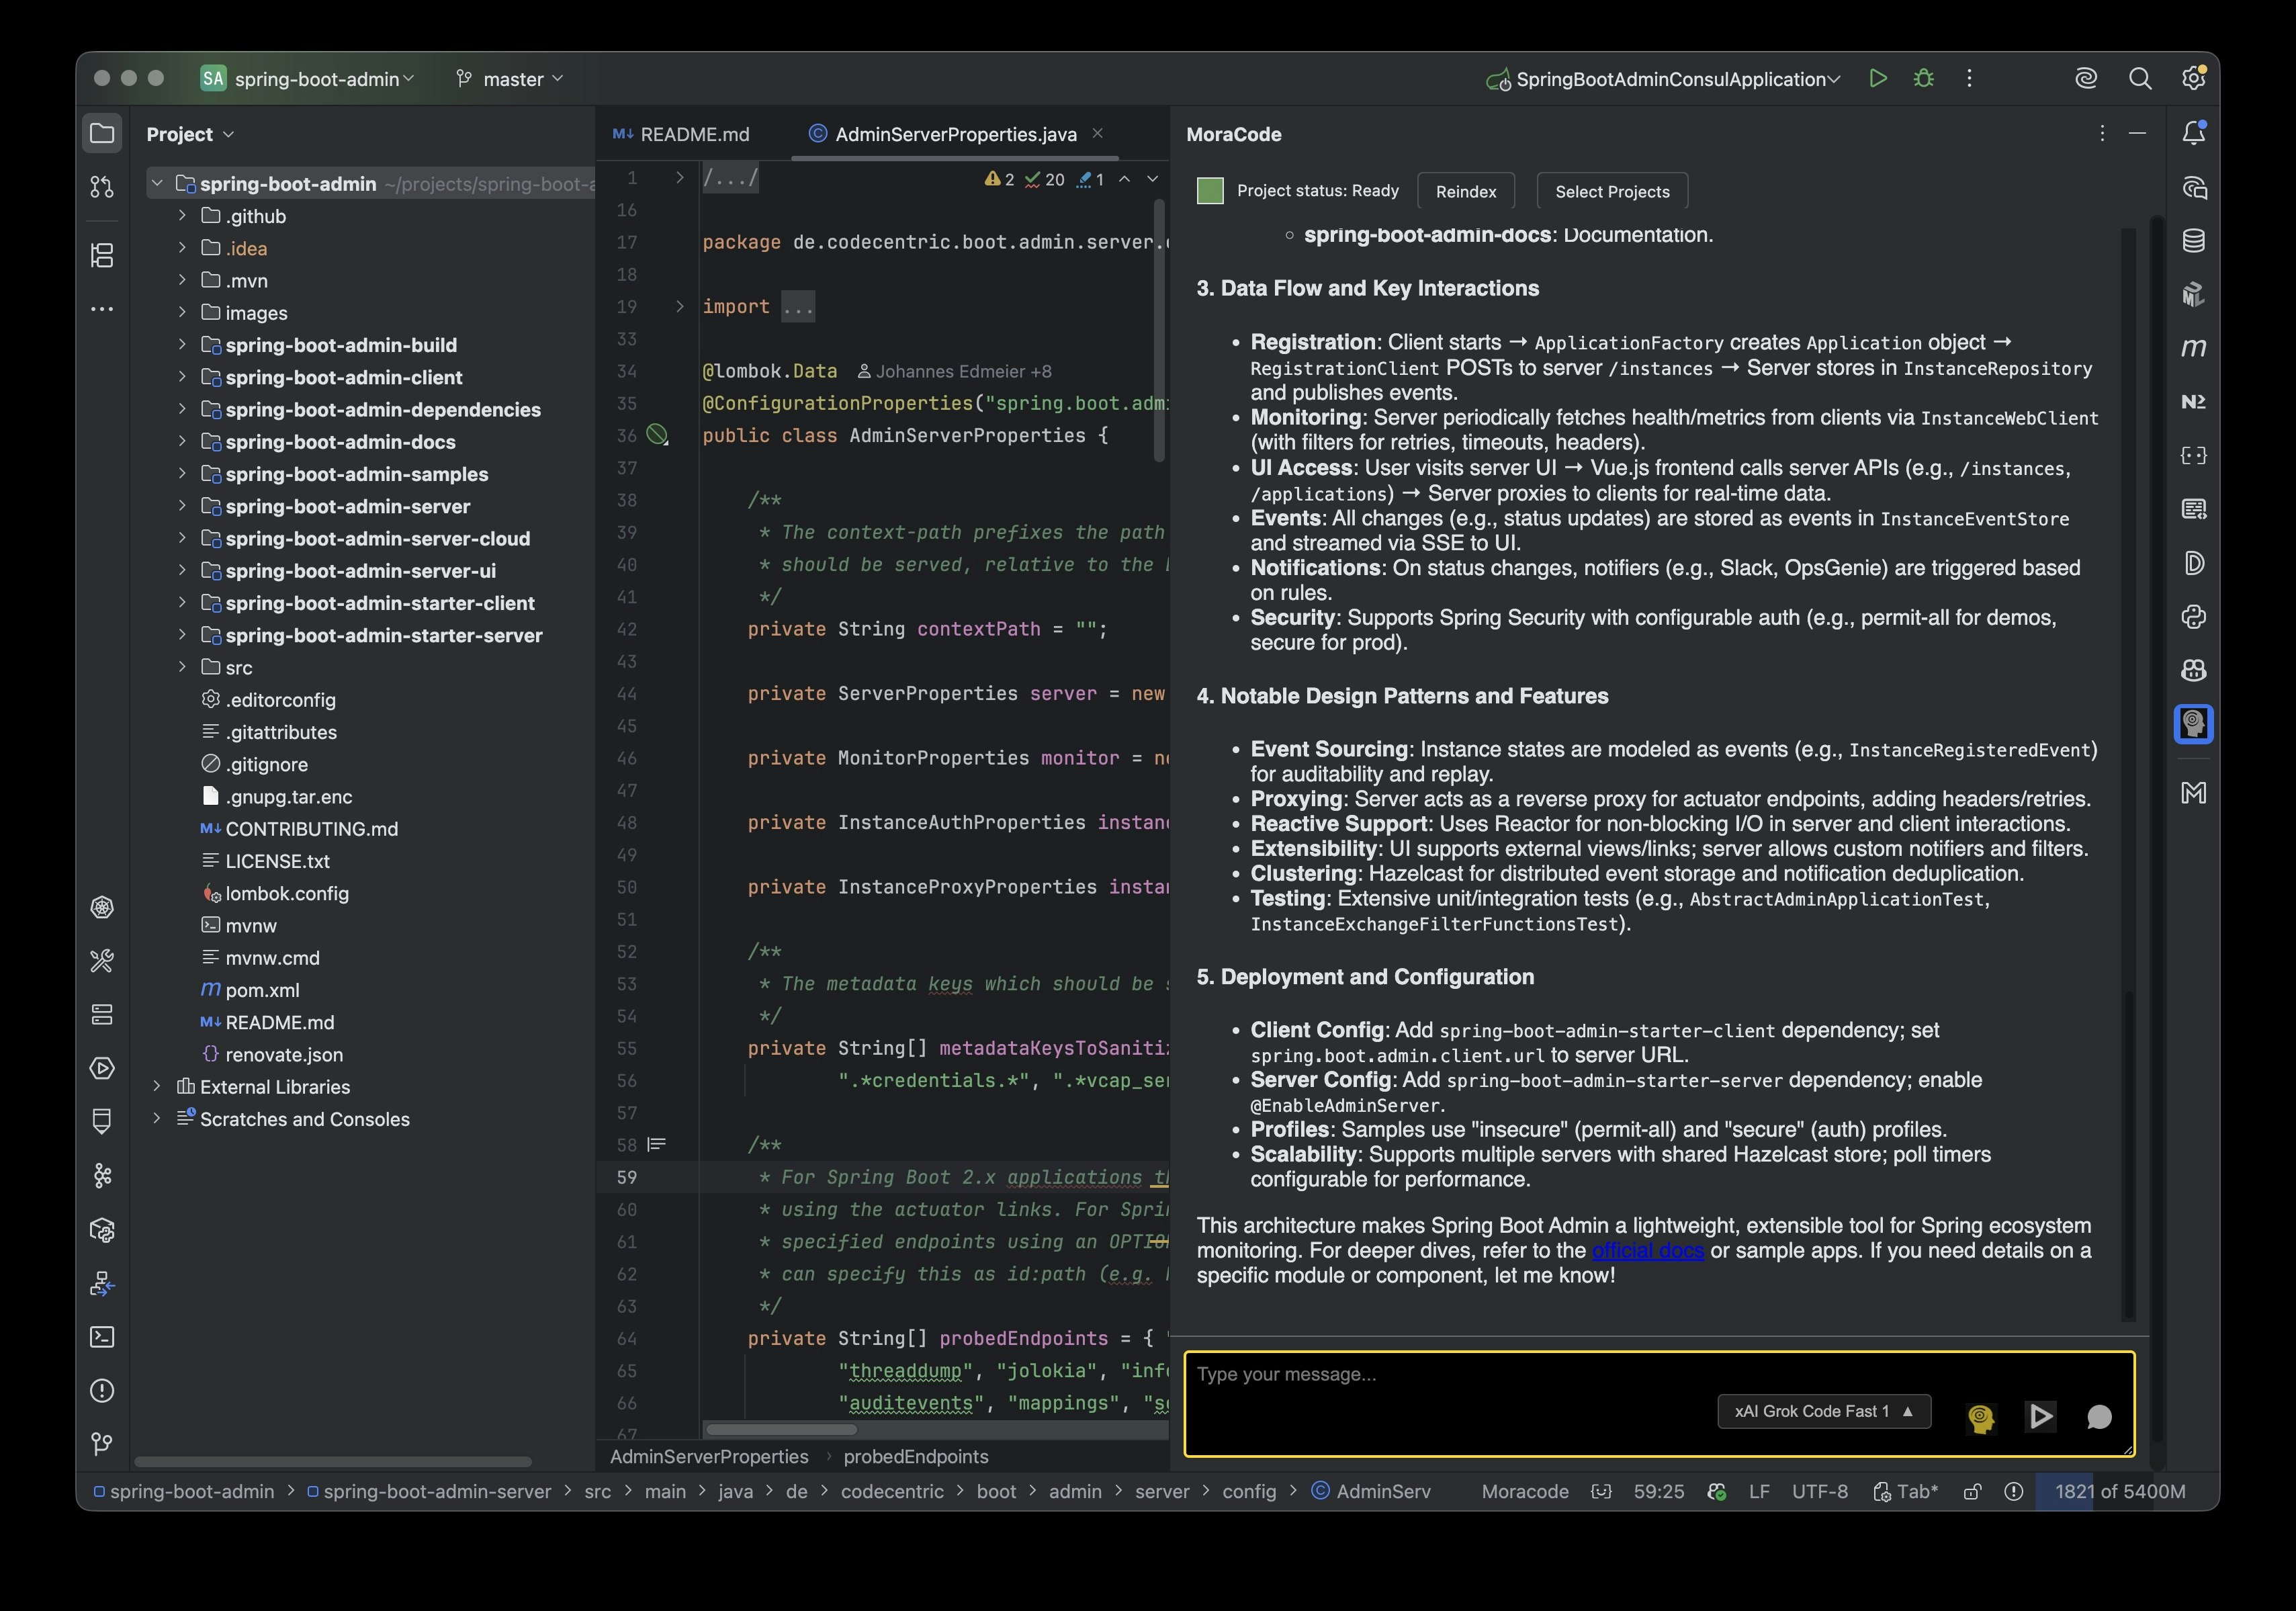Run the SpringBootAdminConsulApplication configuration
Screen dimensions: 2296x1611
point(1877,78)
